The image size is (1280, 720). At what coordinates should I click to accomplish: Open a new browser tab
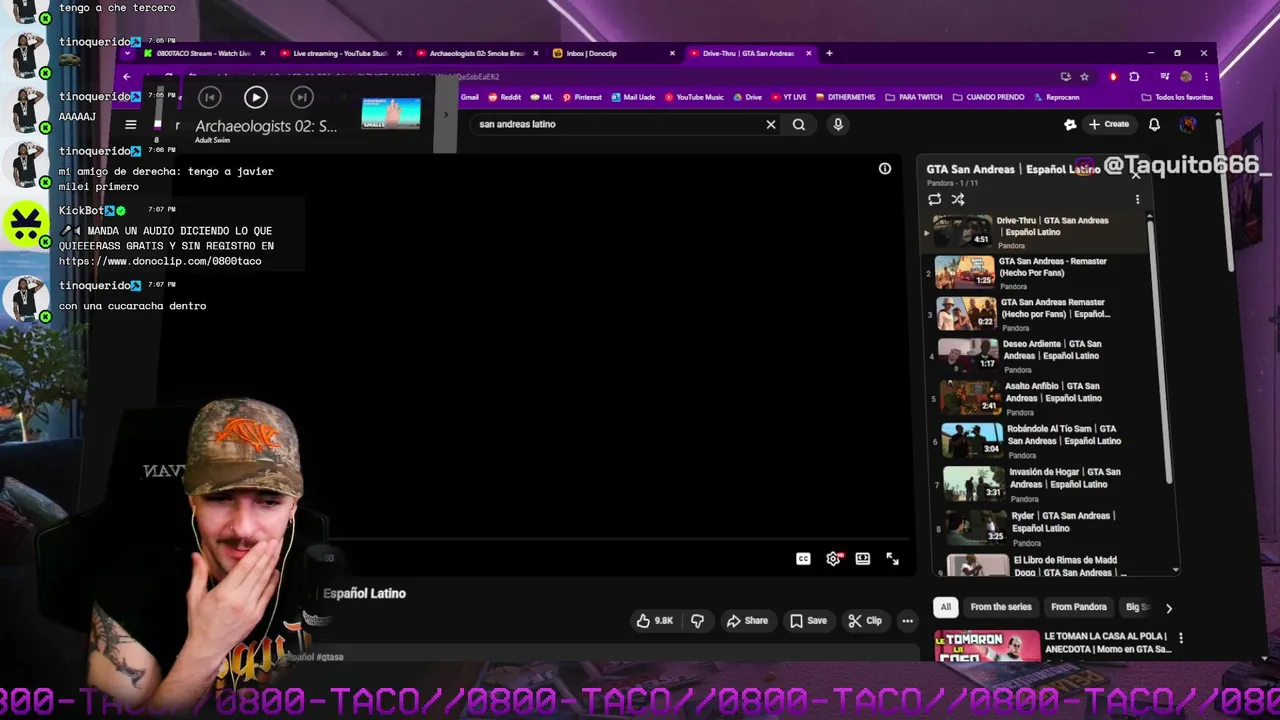(829, 53)
